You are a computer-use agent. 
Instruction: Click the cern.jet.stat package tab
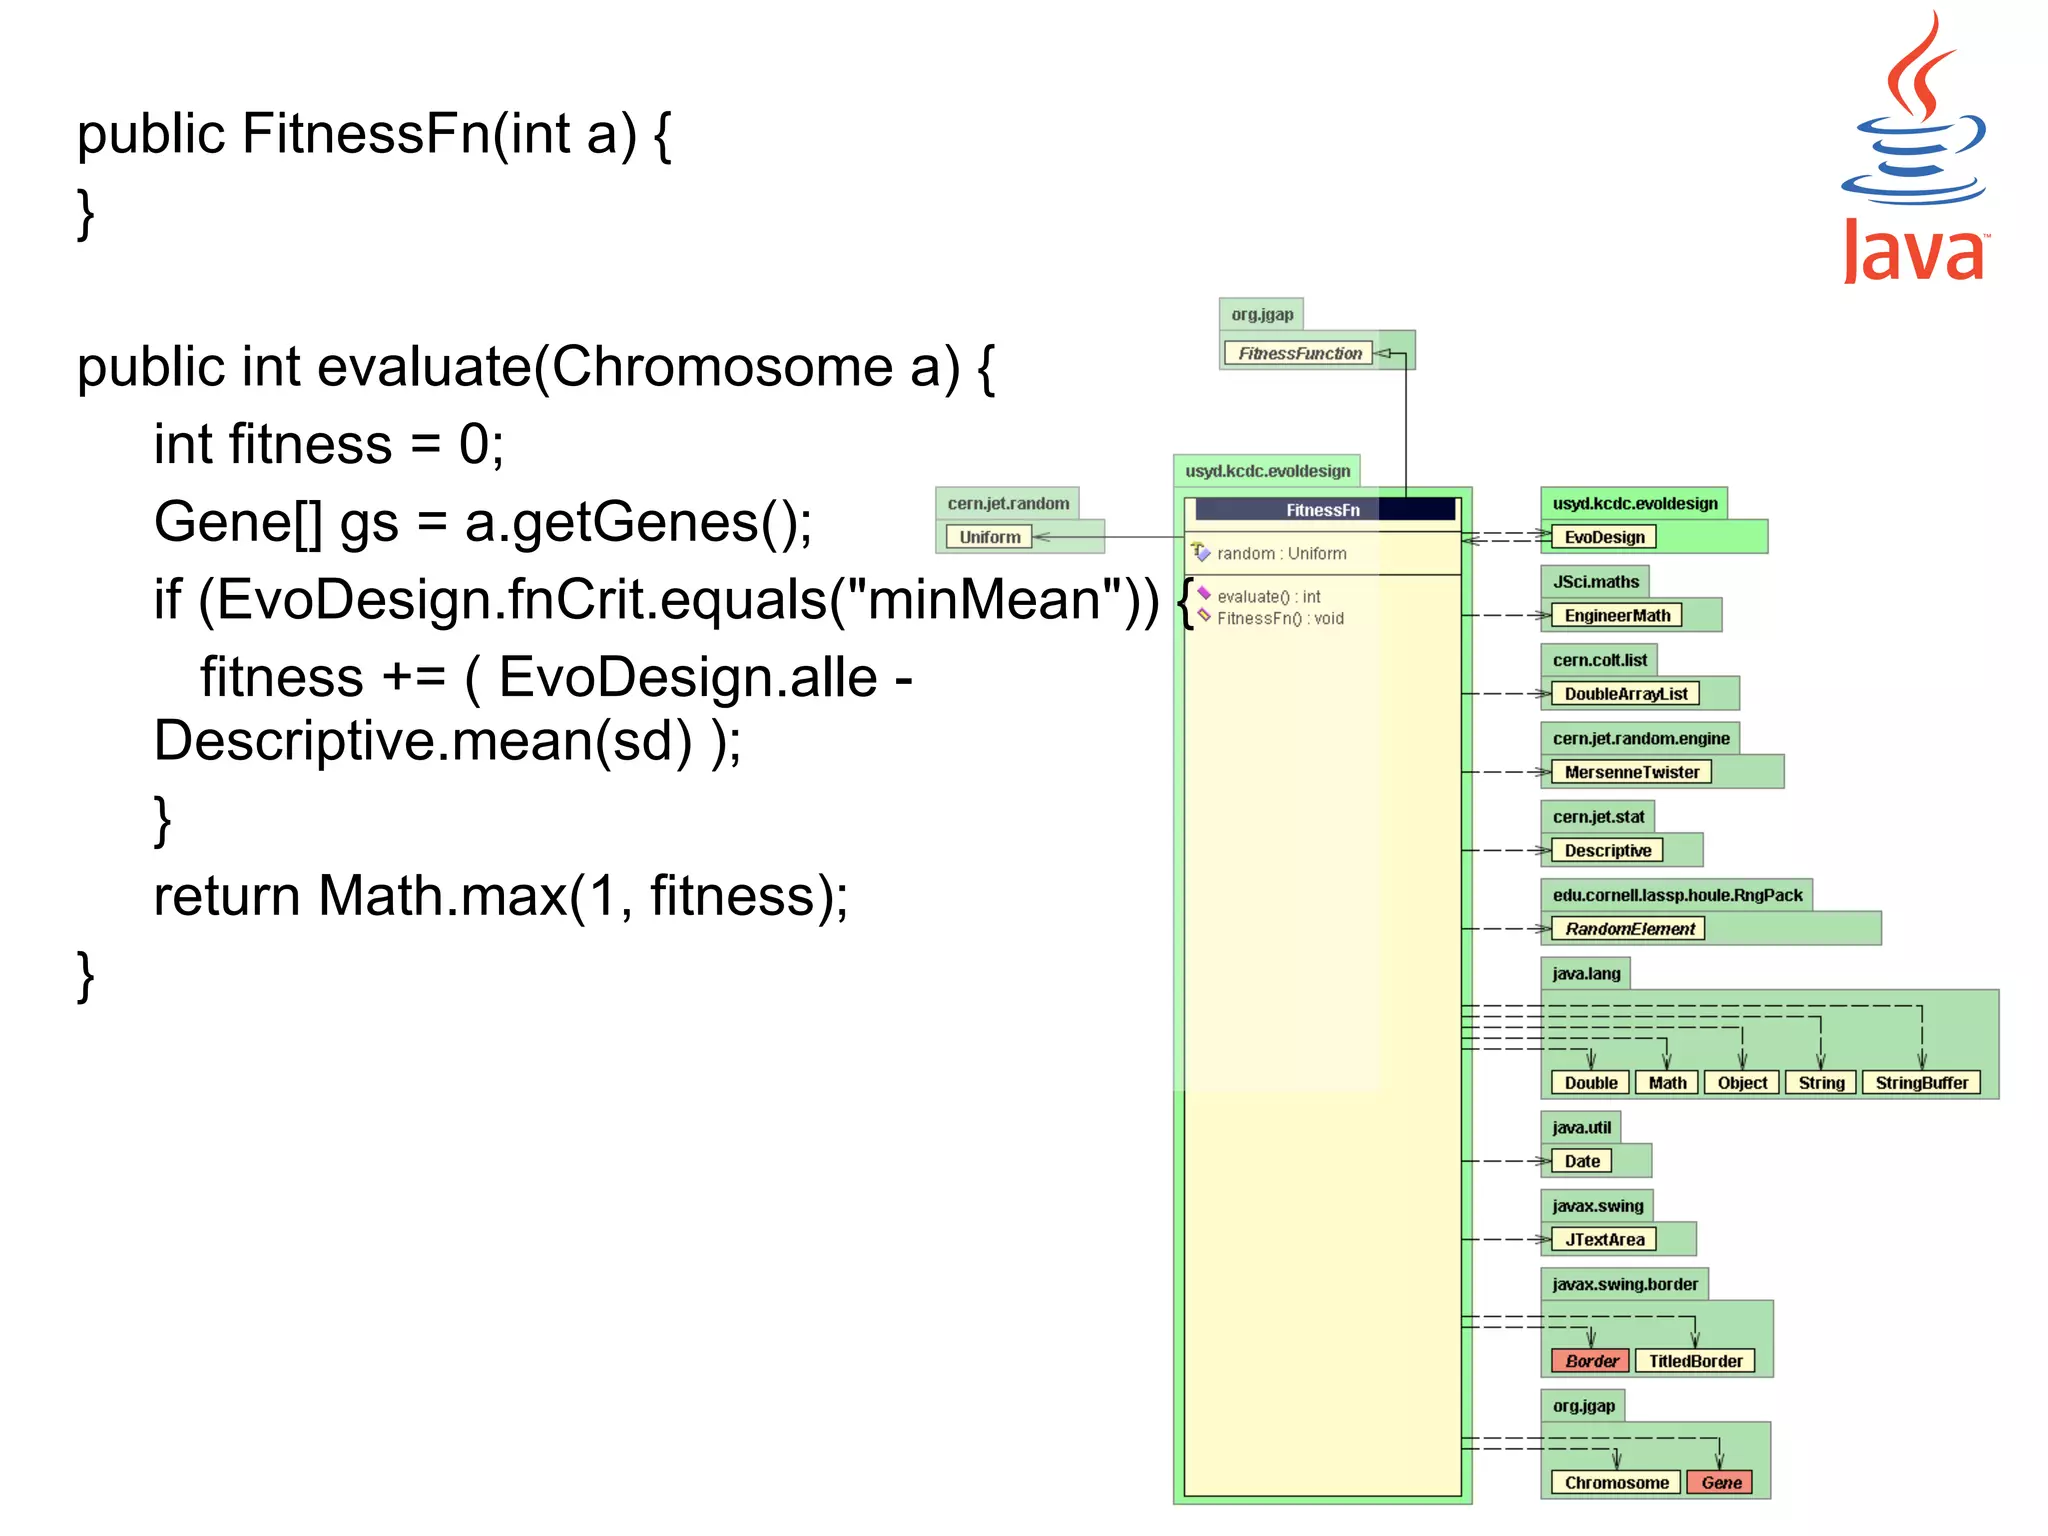1598,816
